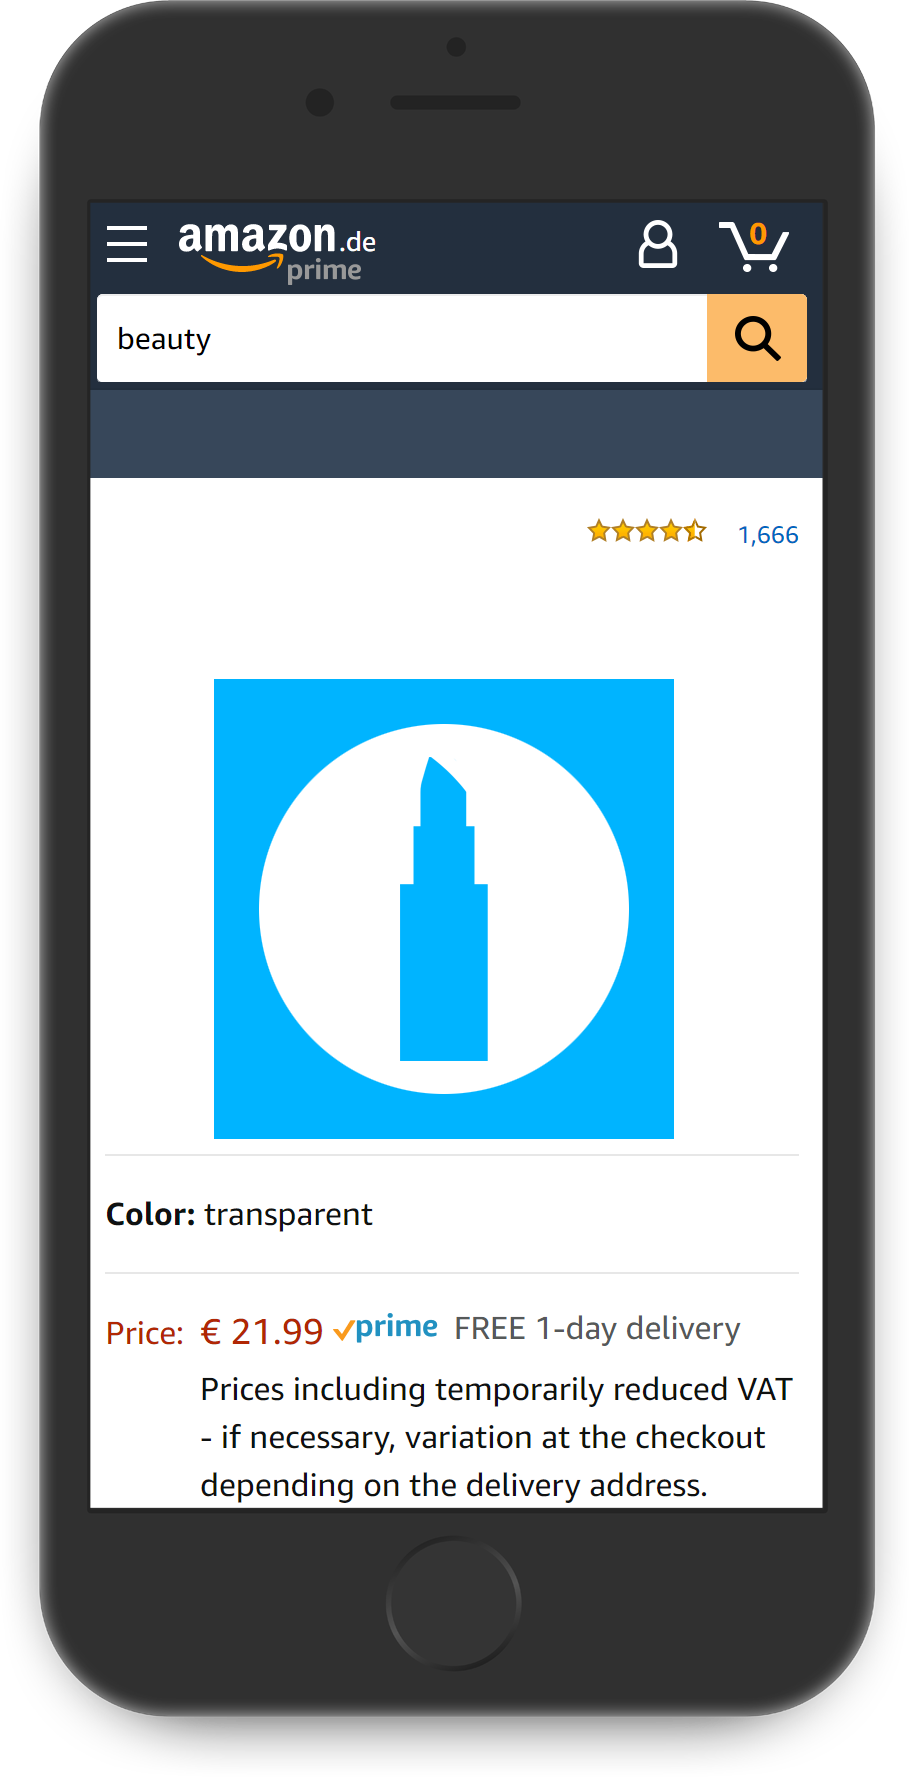Tap the amazon.de prime logo
This screenshot has width=909, height=1777.
[277, 250]
